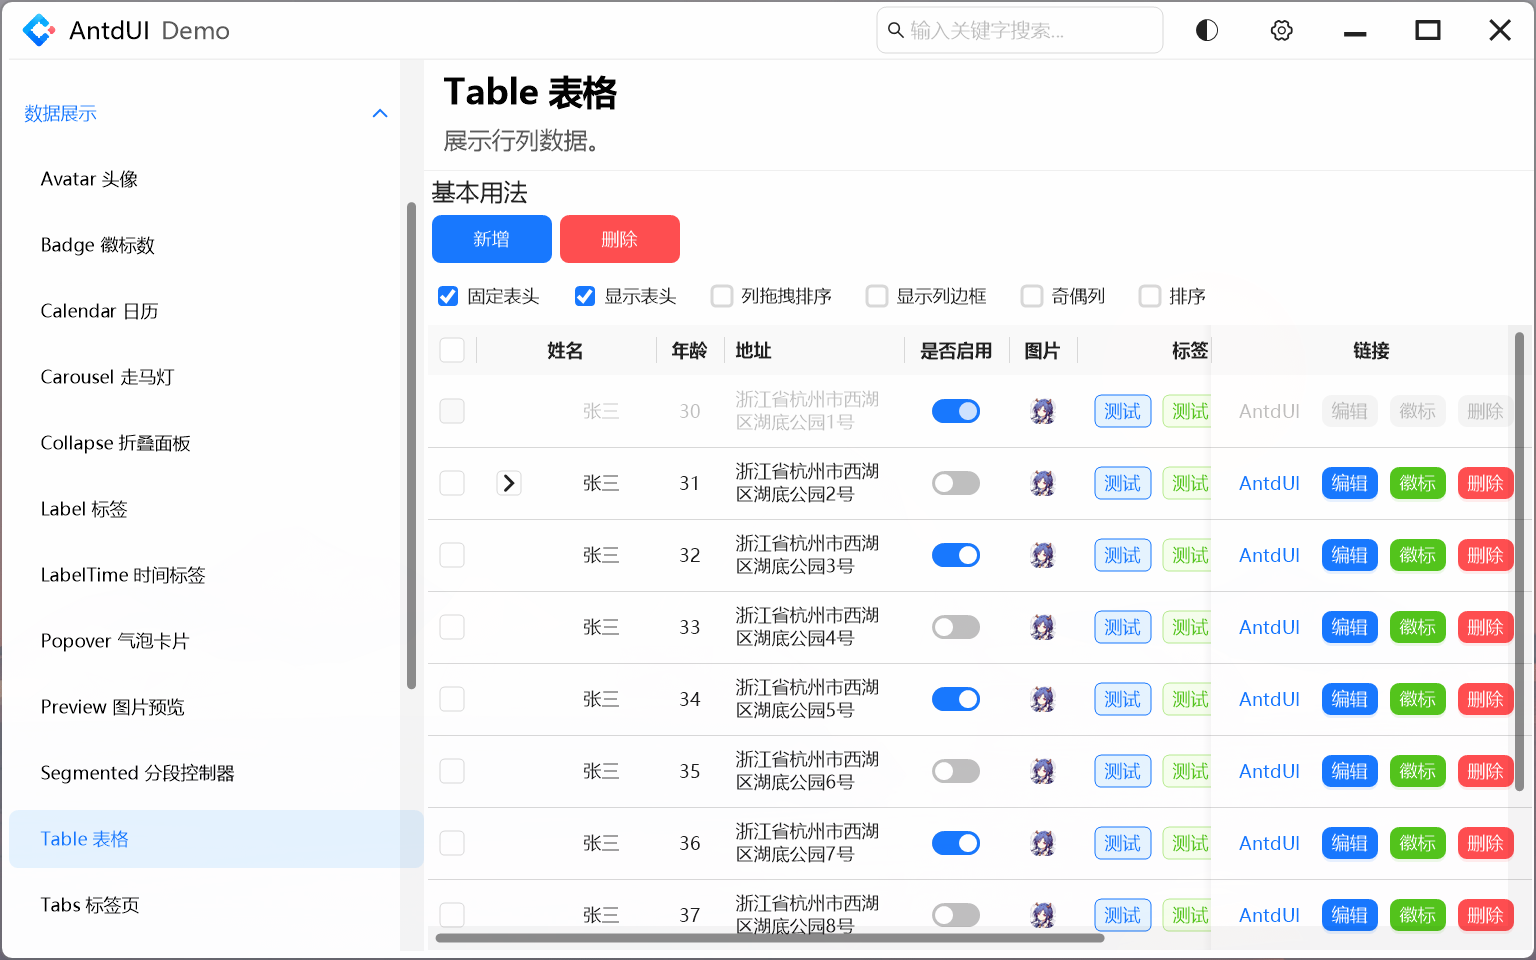Enable the 奇偶列 checkbox

pyautogui.click(x=1032, y=296)
